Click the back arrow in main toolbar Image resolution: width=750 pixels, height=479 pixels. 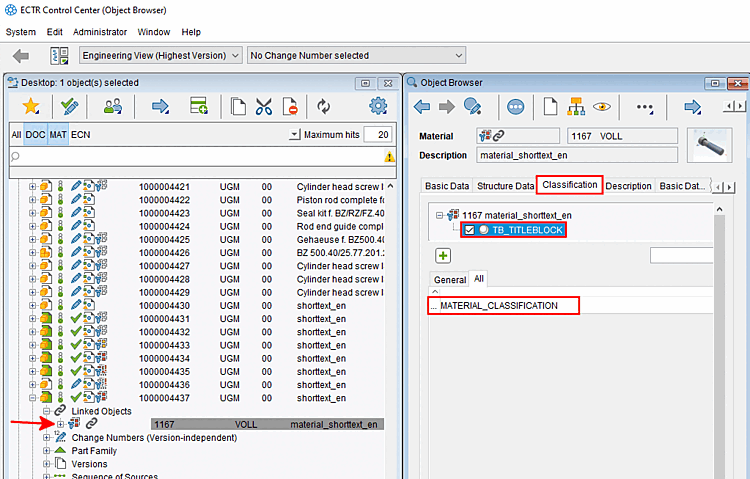(x=21, y=56)
